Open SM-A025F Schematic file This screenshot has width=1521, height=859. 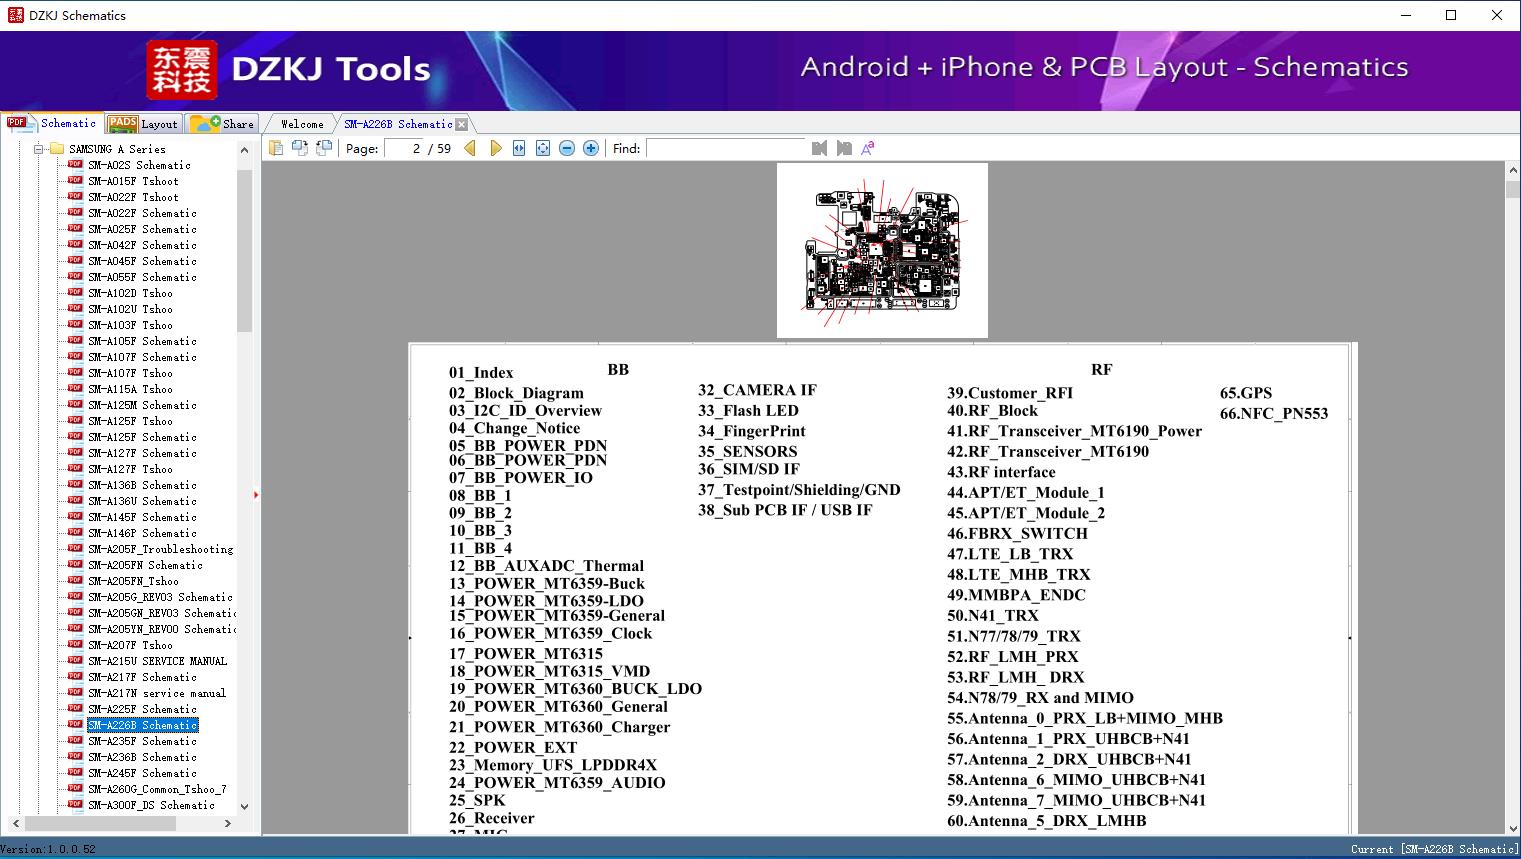coord(142,229)
